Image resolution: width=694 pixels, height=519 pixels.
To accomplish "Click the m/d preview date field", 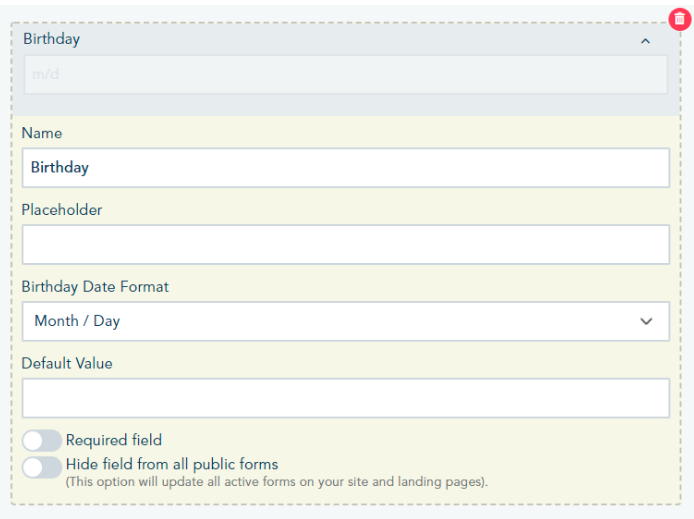I will (x=345, y=75).
